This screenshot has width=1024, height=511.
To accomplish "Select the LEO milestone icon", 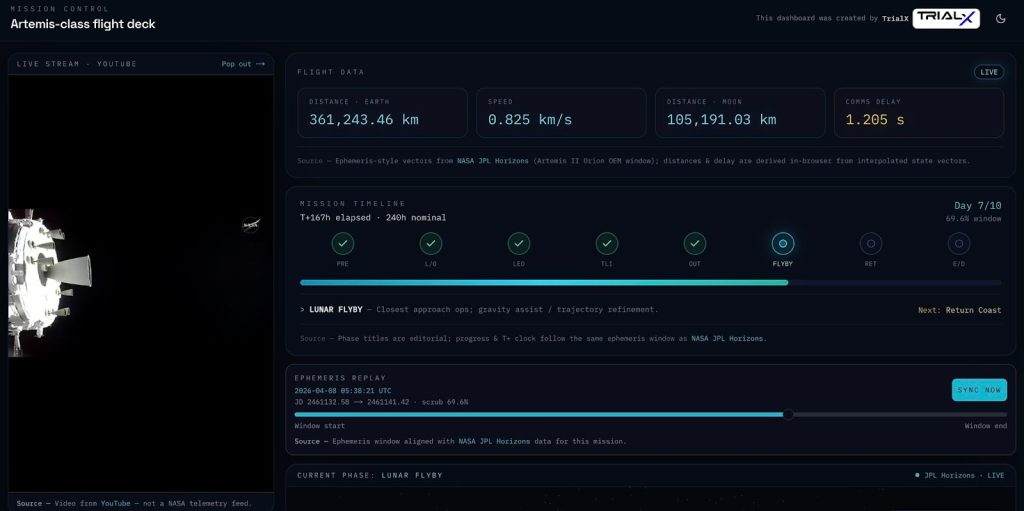I will 518,243.
